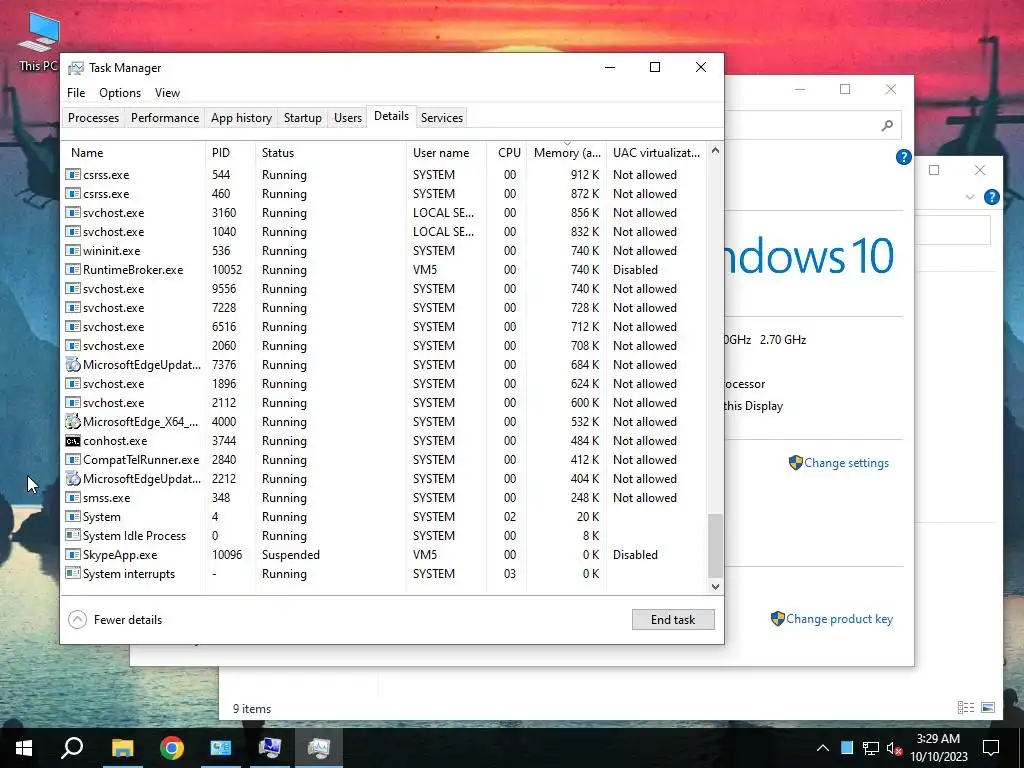Select the System process row name
The image size is (1024, 768).
pos(102,517)
